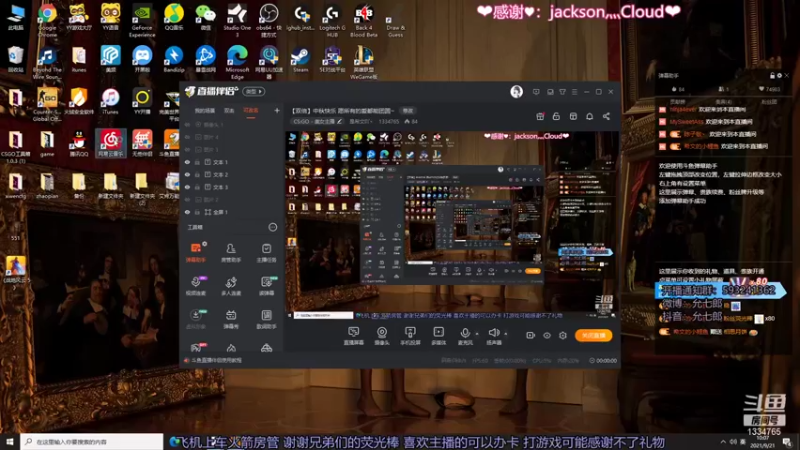
Task: Select Microsoft Edge desktop shortcut
Action: (237, 62)
